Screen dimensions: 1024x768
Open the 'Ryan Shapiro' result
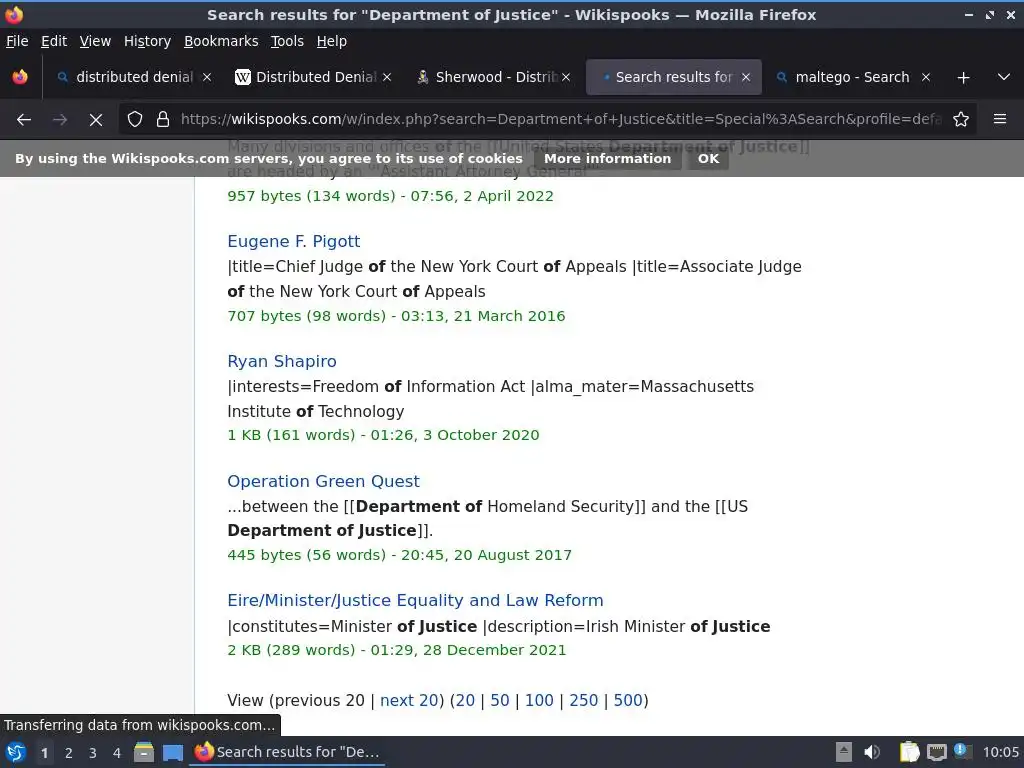click(x=281, y=361)
